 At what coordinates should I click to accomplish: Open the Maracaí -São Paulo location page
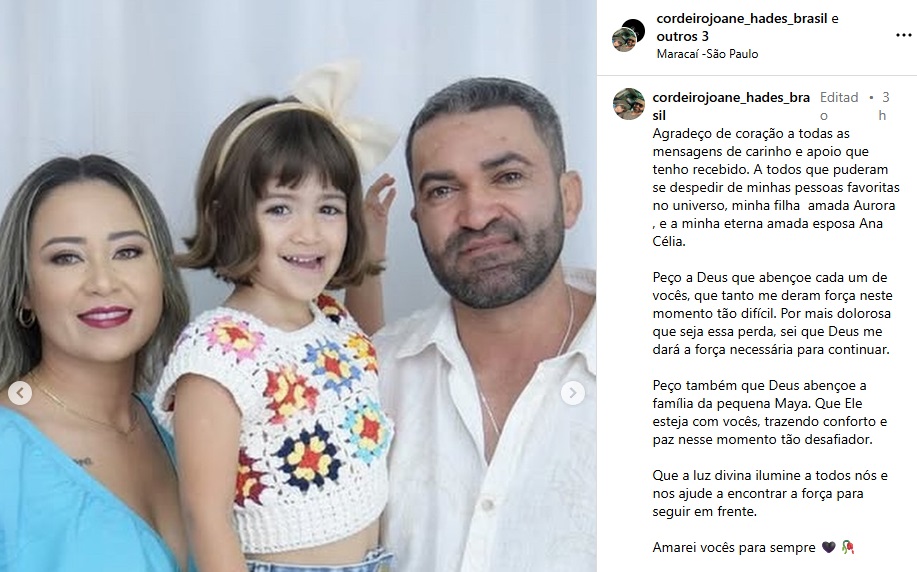[707, 54]
